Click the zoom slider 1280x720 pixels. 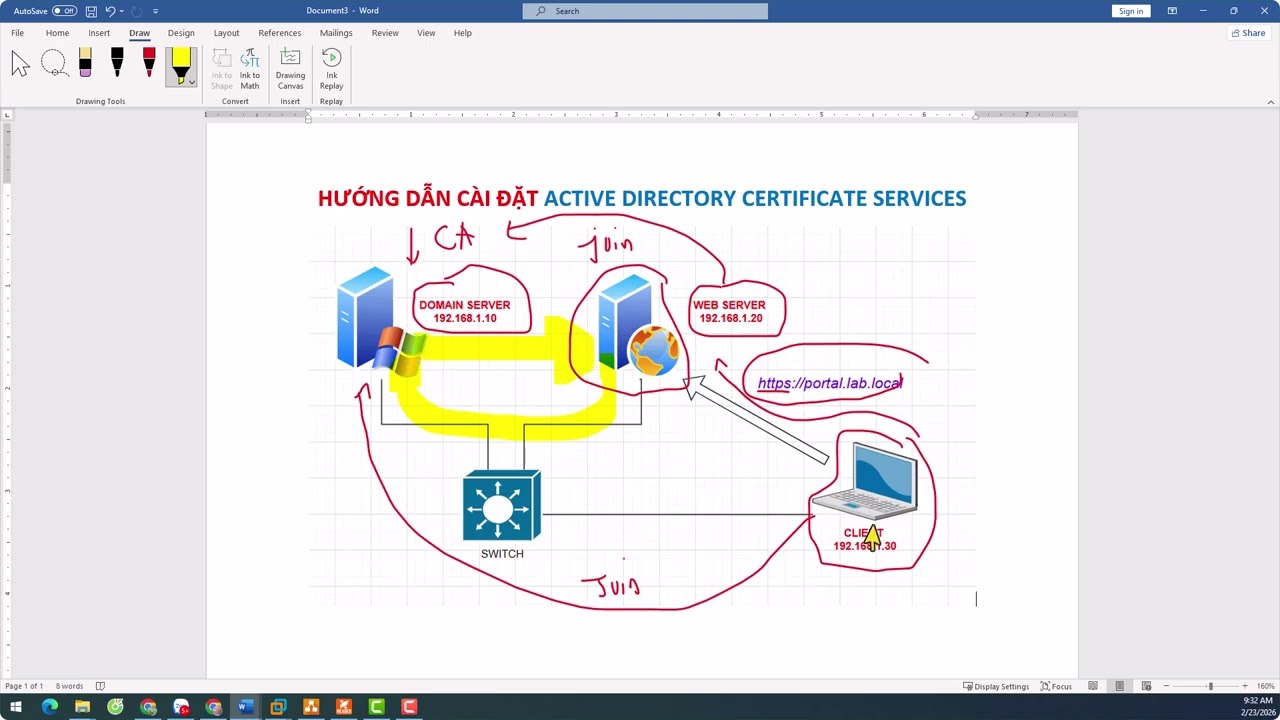pos(1210,686)
